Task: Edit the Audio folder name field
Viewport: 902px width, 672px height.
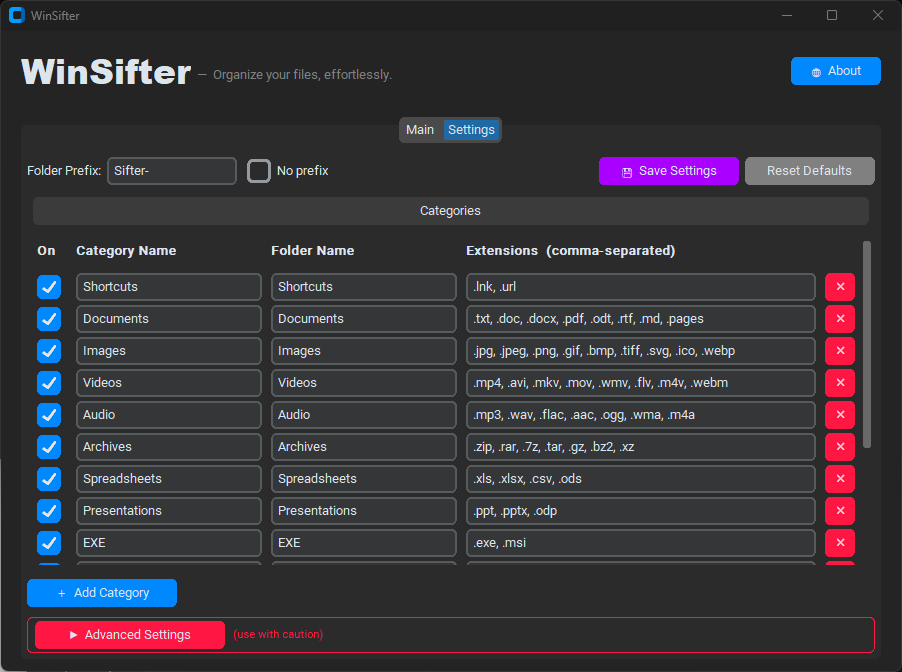Action: click(364, 415)
